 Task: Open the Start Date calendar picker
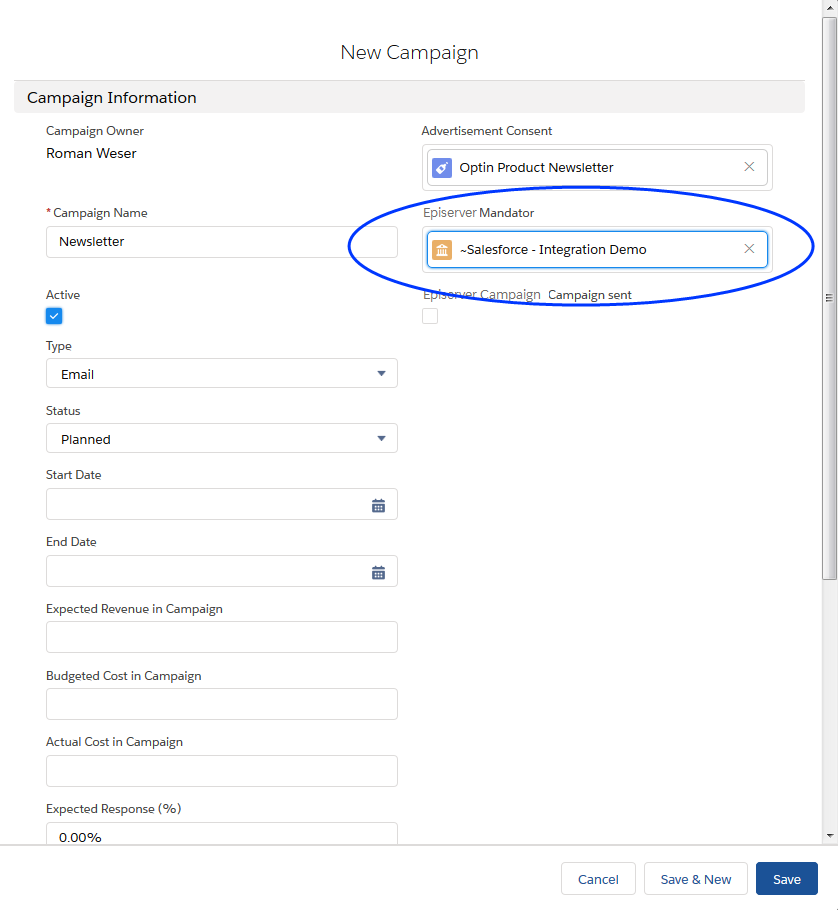(378, 505)
